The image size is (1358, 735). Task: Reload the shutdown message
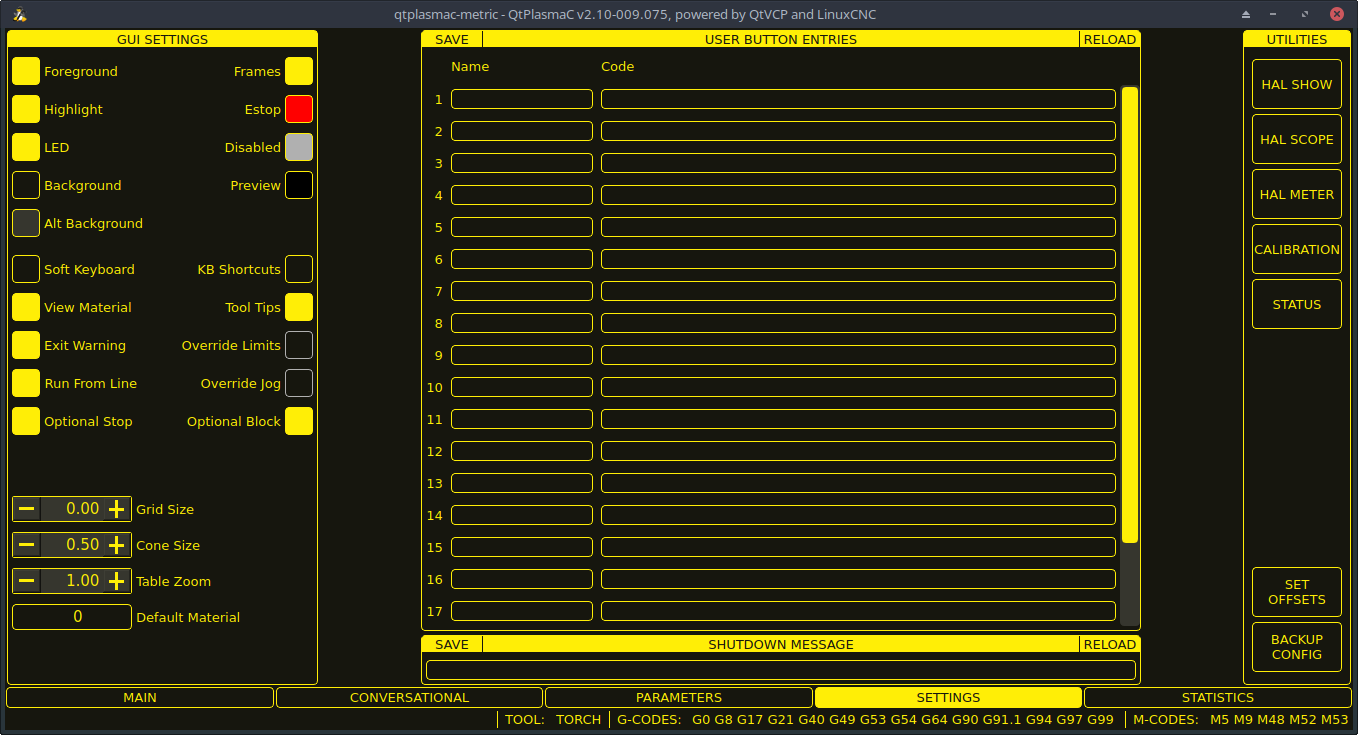click(x=1109, y=644)
